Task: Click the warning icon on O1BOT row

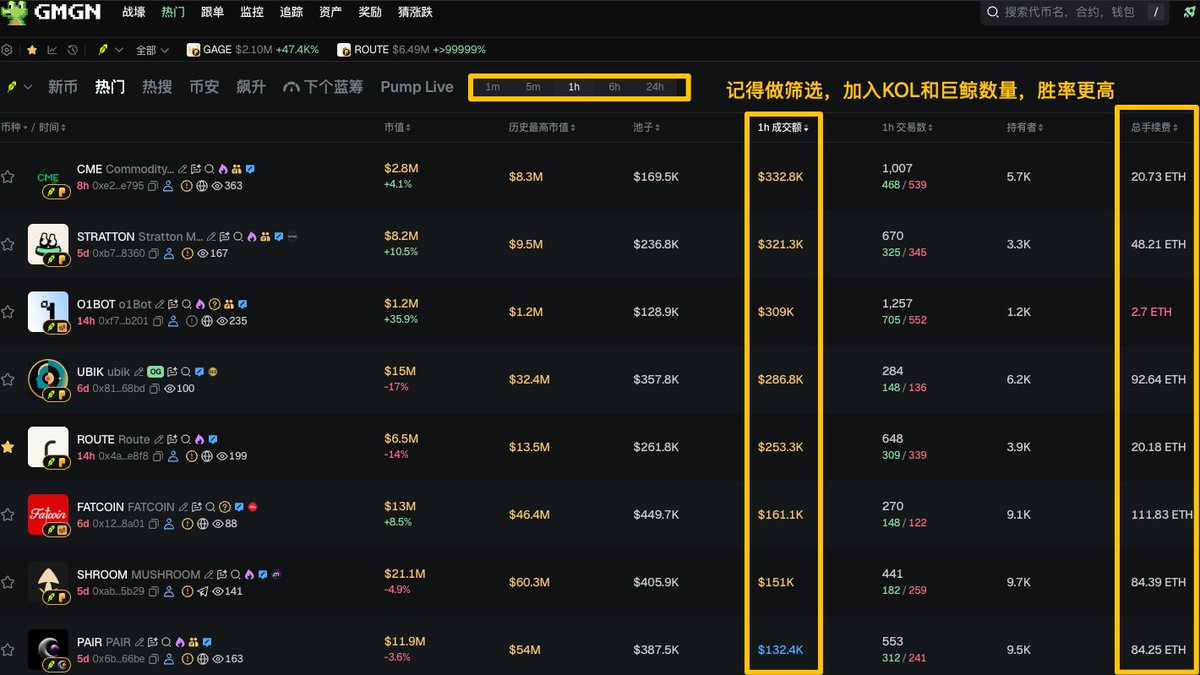Action: [x=191, y=321]
